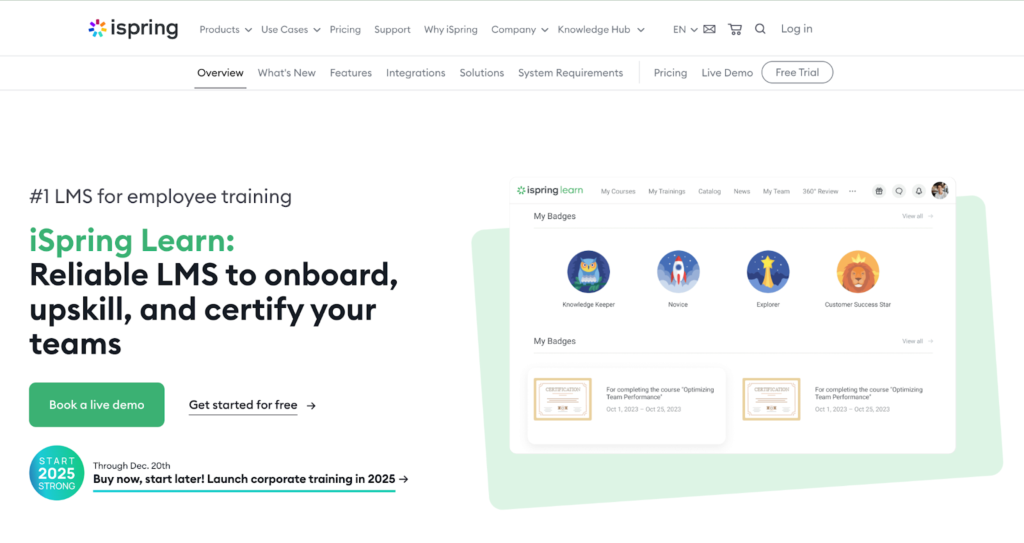Open Pricing in the top navigation
This screenshot has height=543, width=1024.
coord(345,29)
